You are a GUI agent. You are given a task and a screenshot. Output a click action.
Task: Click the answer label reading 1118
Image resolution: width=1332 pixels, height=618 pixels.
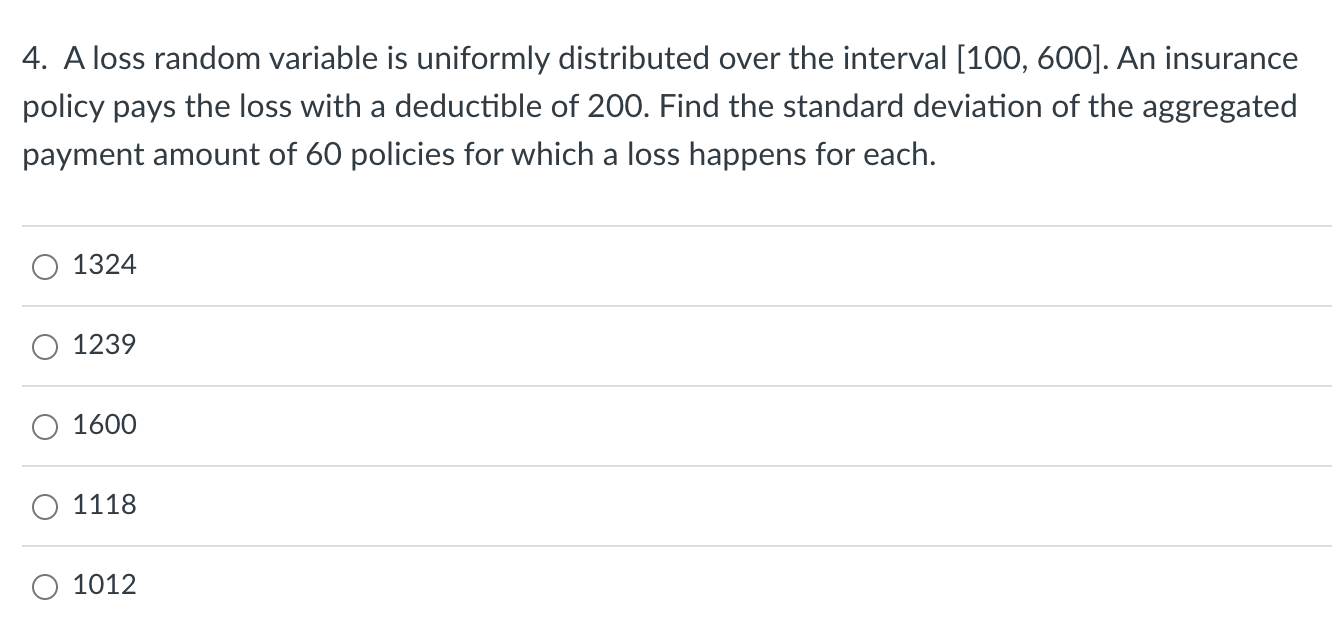(x=104, y=505)
